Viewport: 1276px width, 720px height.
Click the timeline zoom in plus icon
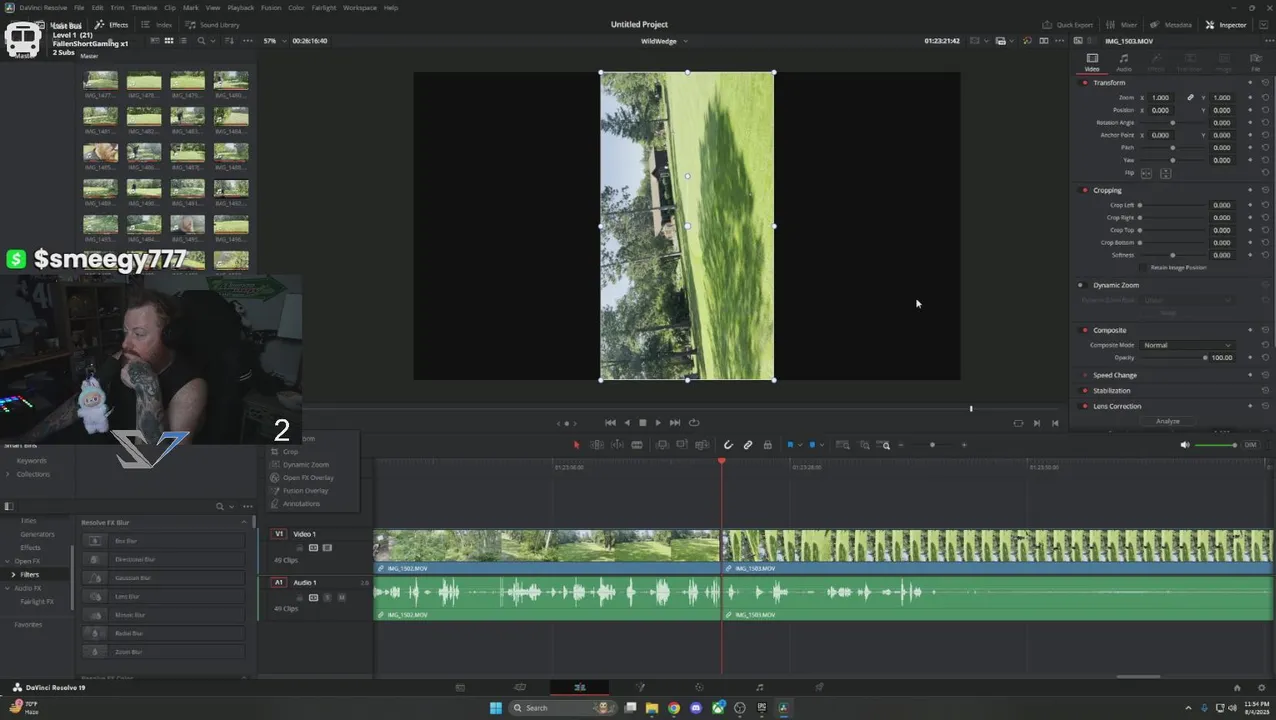pyautogui.click(x=964, y=445)
